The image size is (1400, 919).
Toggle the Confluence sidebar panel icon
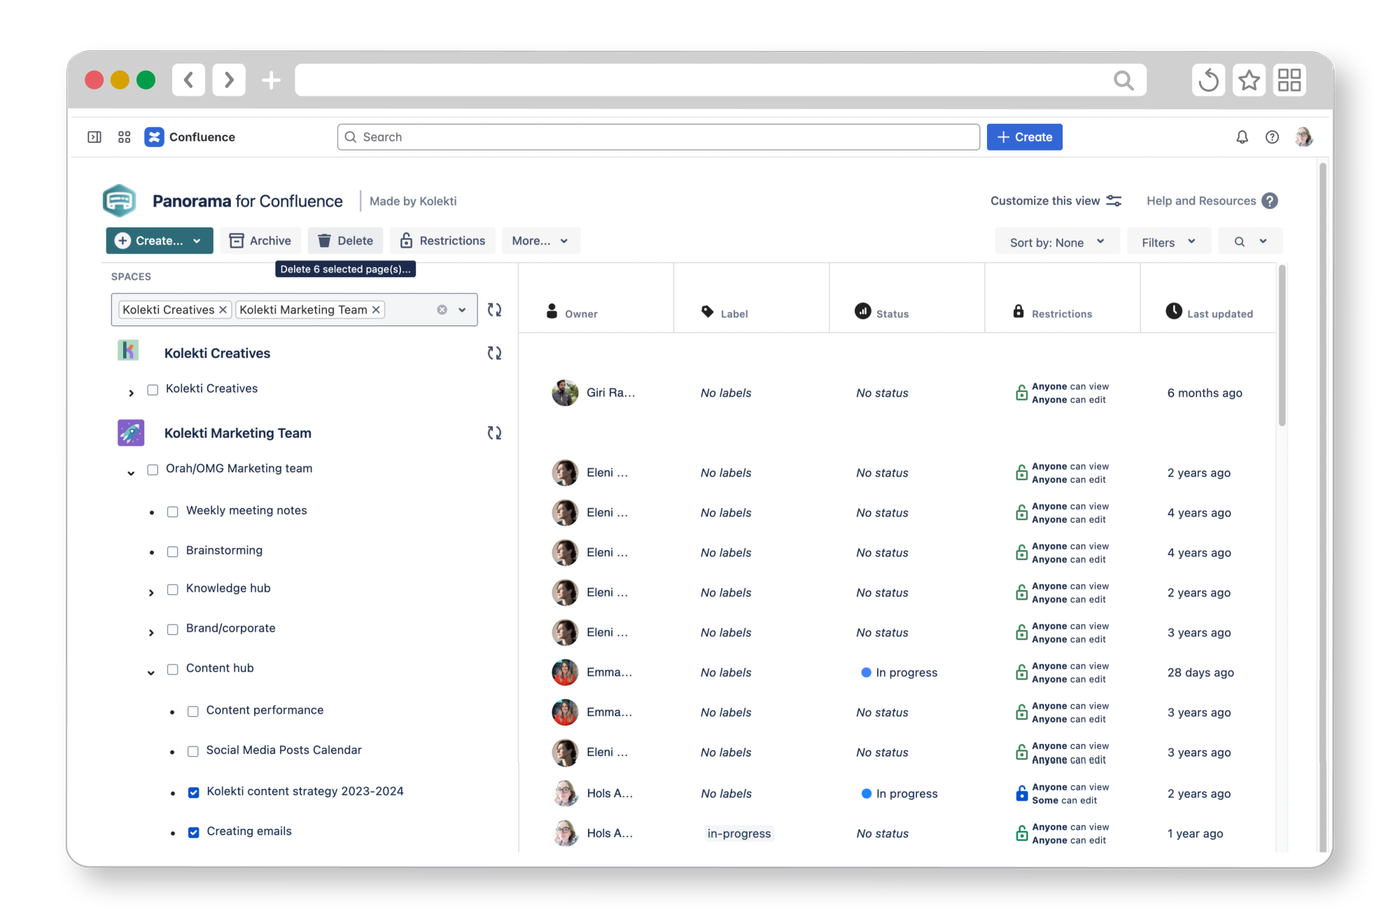point(94,137)
